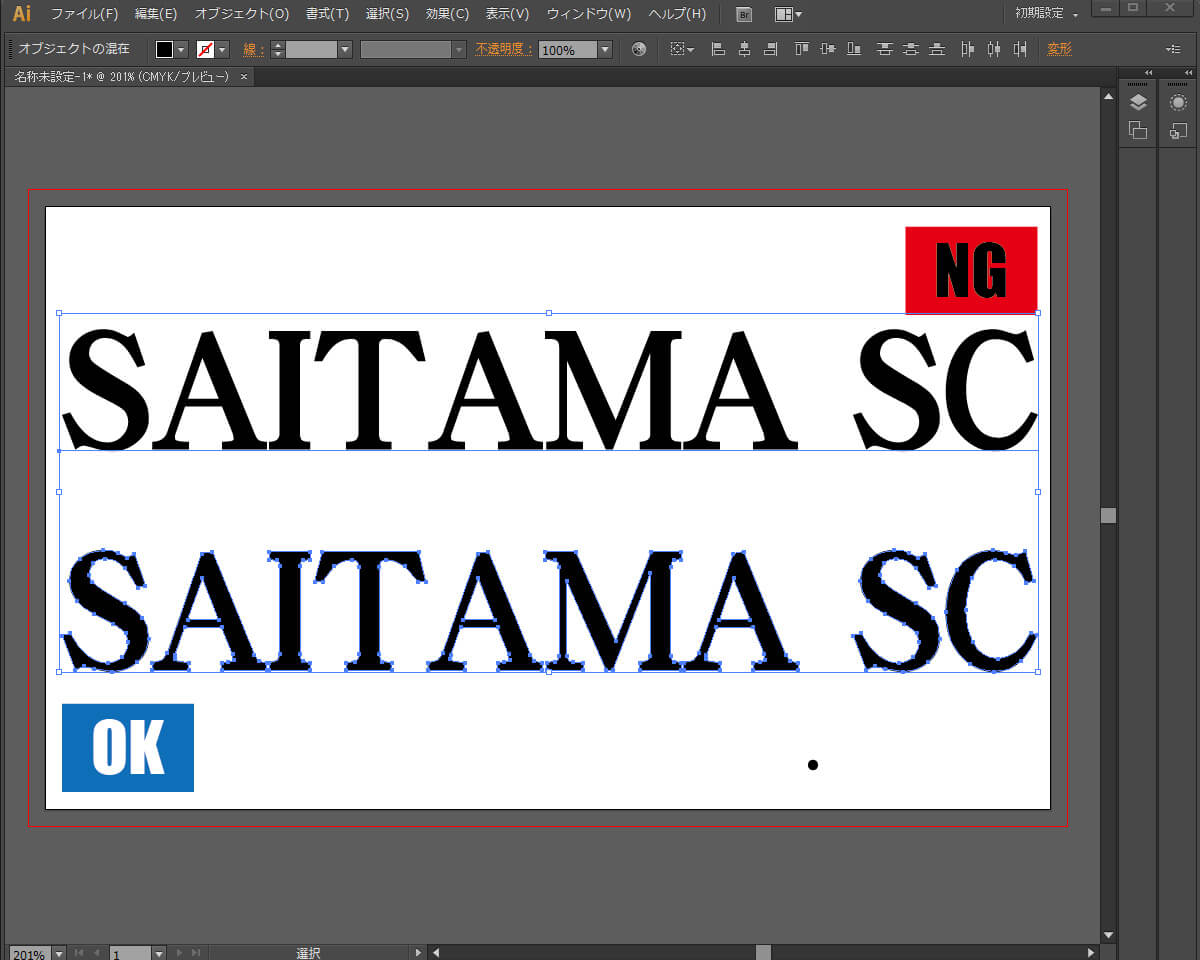Screen dimensions: 1200x960
Task: Open the fill color dropdown arrow
Action: 181,49
